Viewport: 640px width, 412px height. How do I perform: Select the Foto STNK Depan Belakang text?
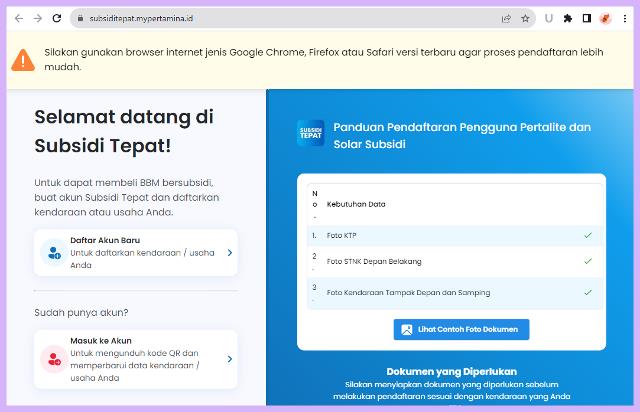[x=374, y=261]
